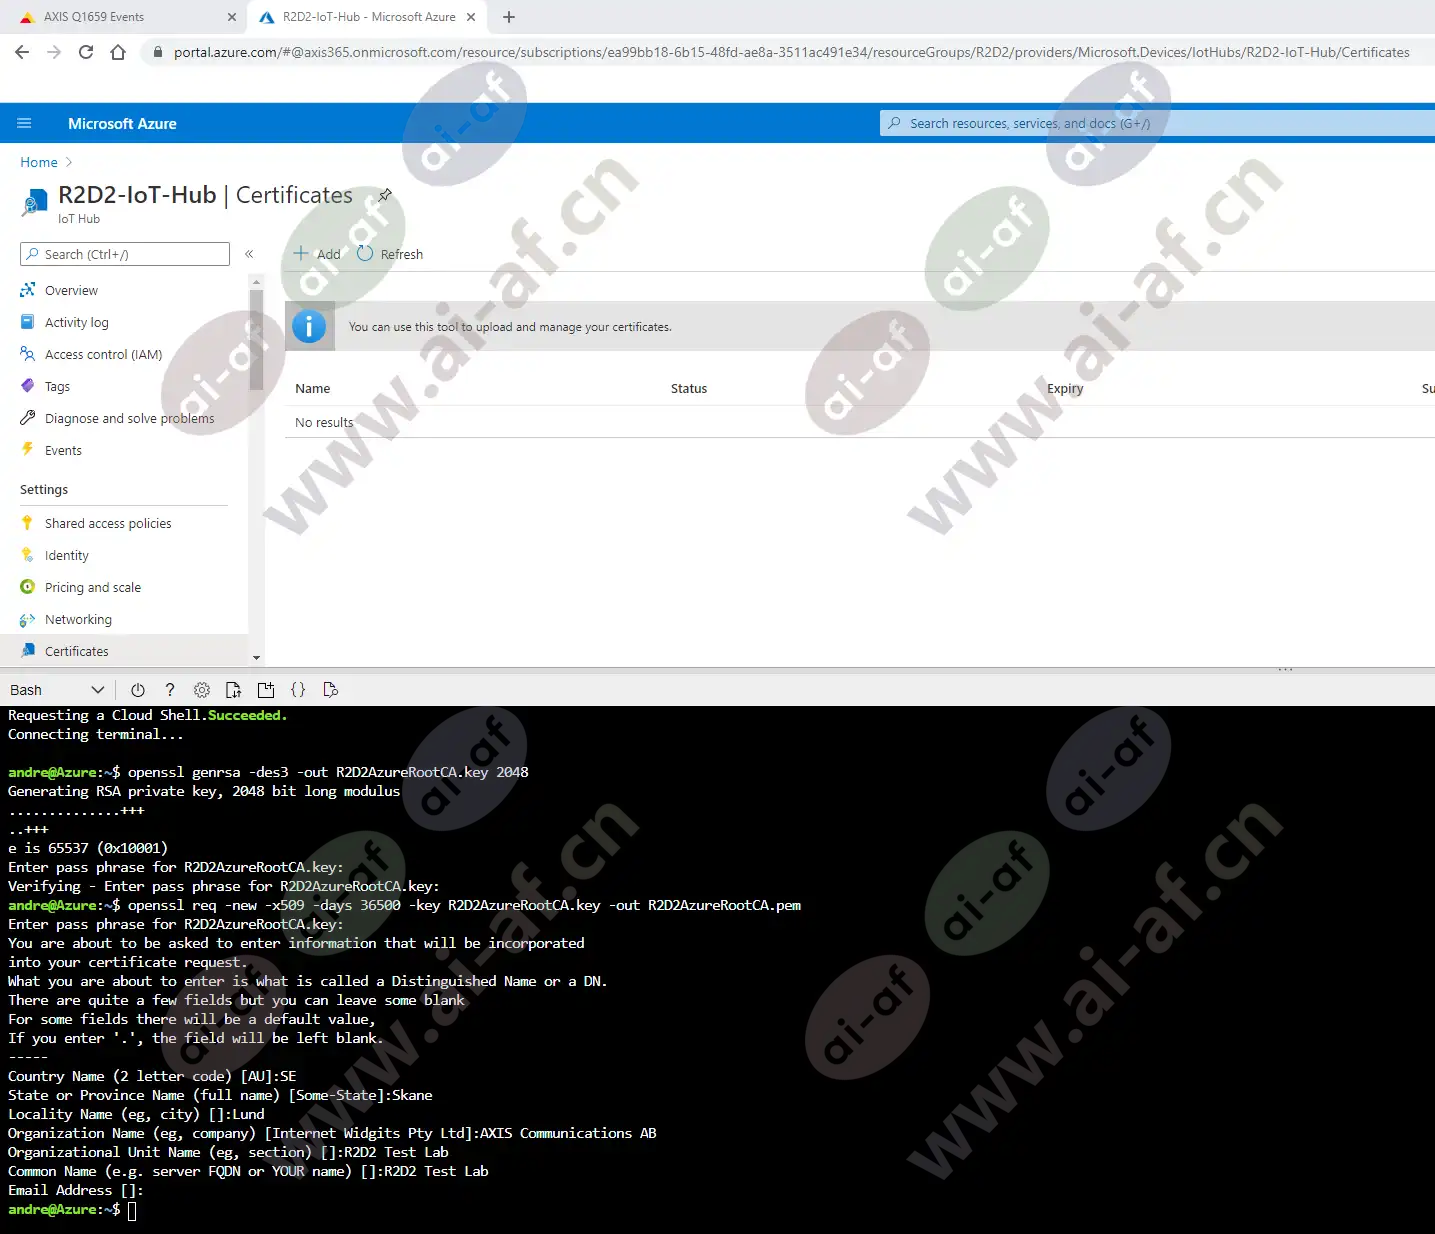Open Events in sidebar

63,450
